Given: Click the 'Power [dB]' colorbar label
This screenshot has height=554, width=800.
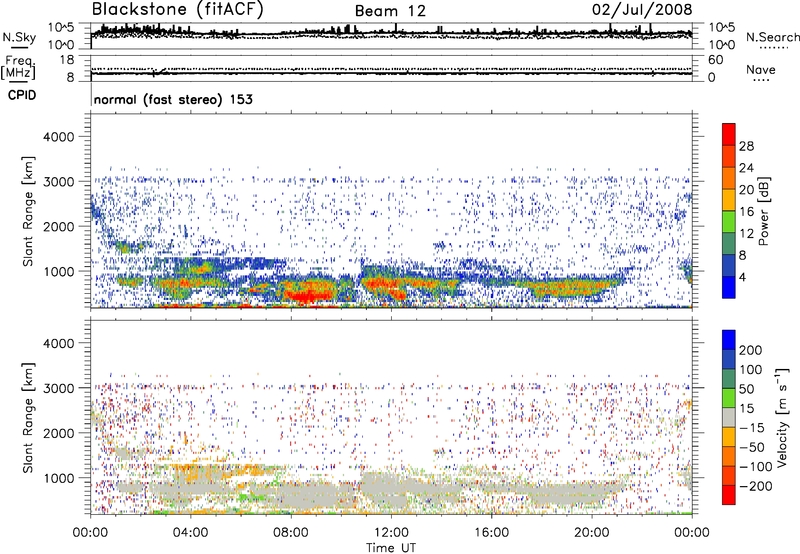Looking at the screenshot, I should click(x=763, y=211).
